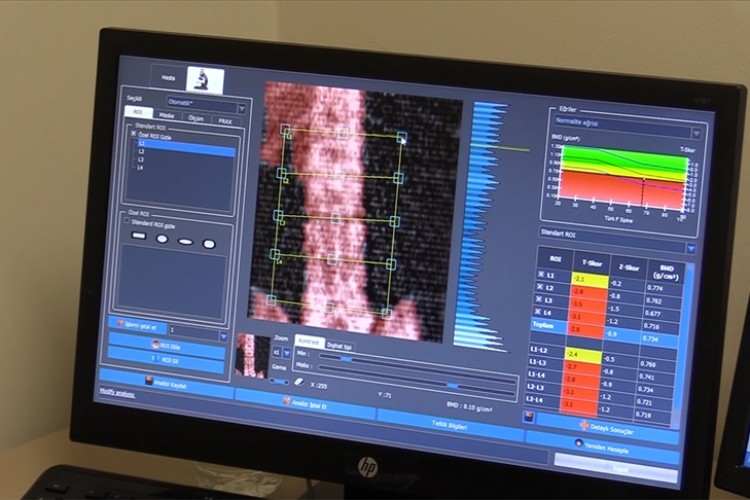
Task: Toggle the L4 row checkbox in results table
Action: (538, 311)
